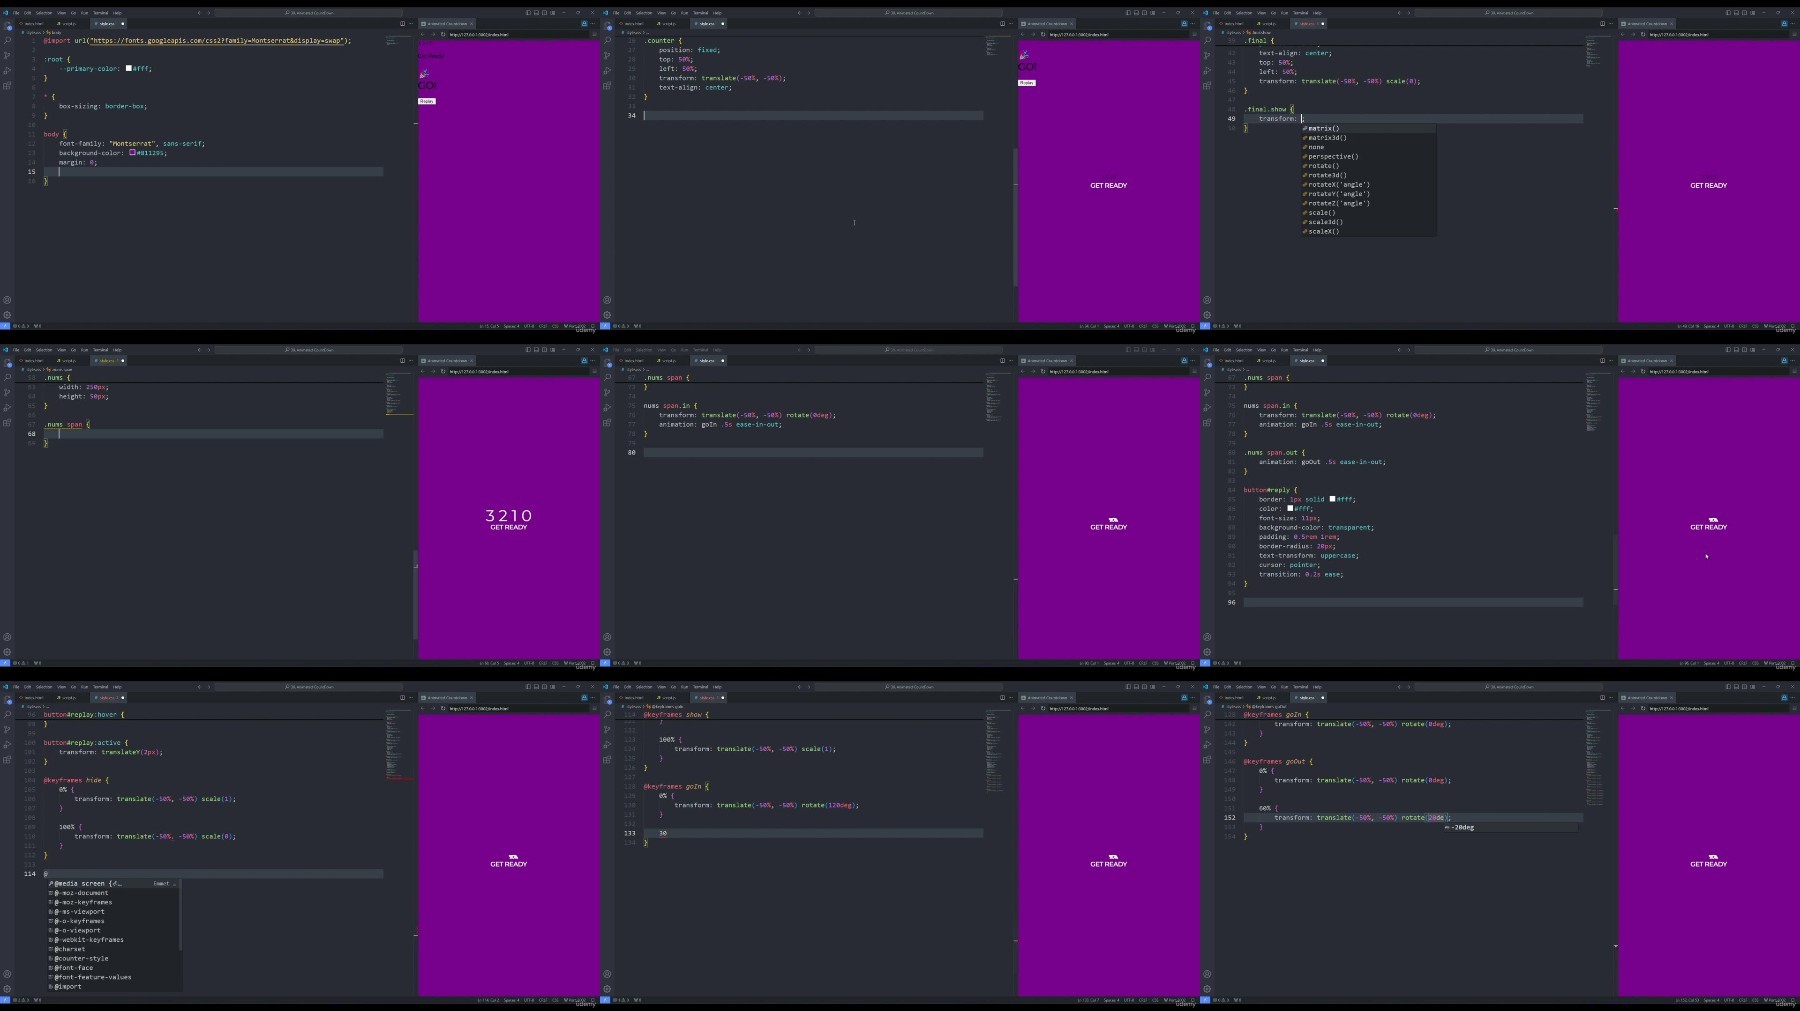The height and width of the screenshot is (1011, 1800).
Task: Click preview forward arrow in transform autocomplete window
Action: (x=1633, y=34)
